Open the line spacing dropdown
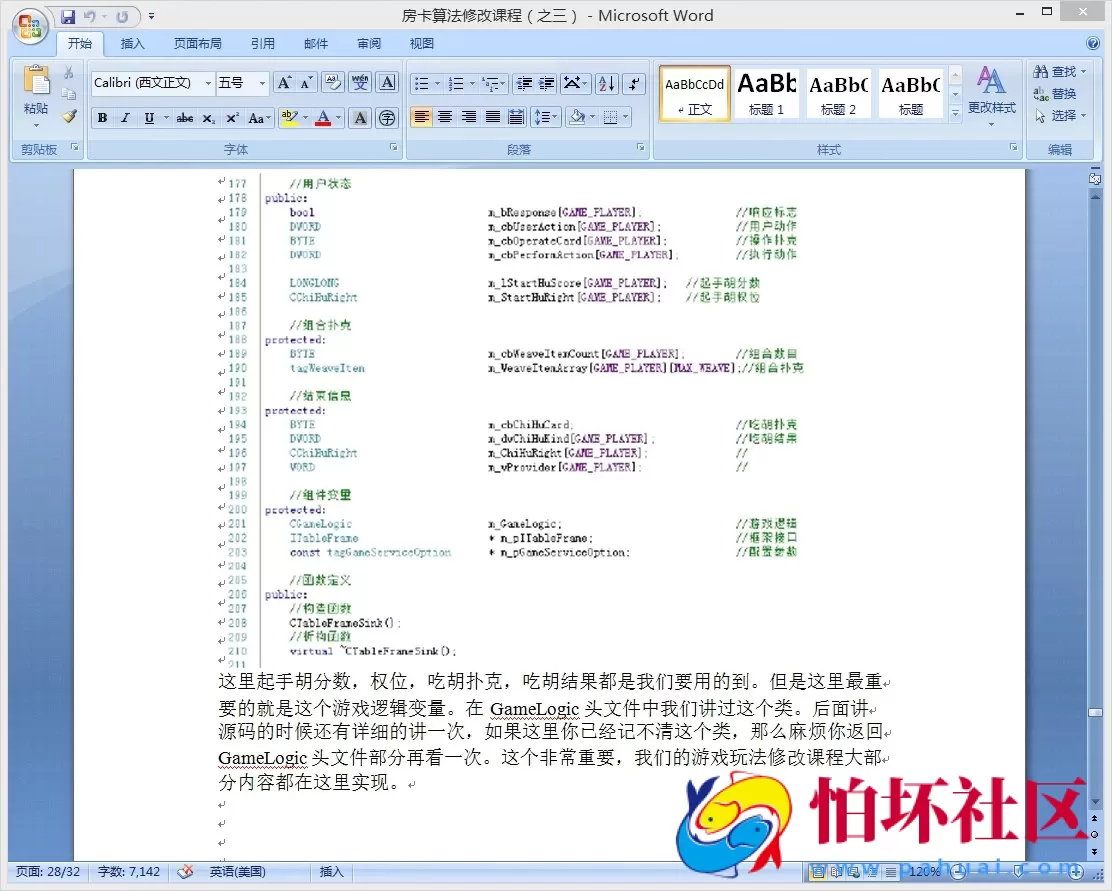This screenshot has height=891, width=1112. (x=546, y=118)
